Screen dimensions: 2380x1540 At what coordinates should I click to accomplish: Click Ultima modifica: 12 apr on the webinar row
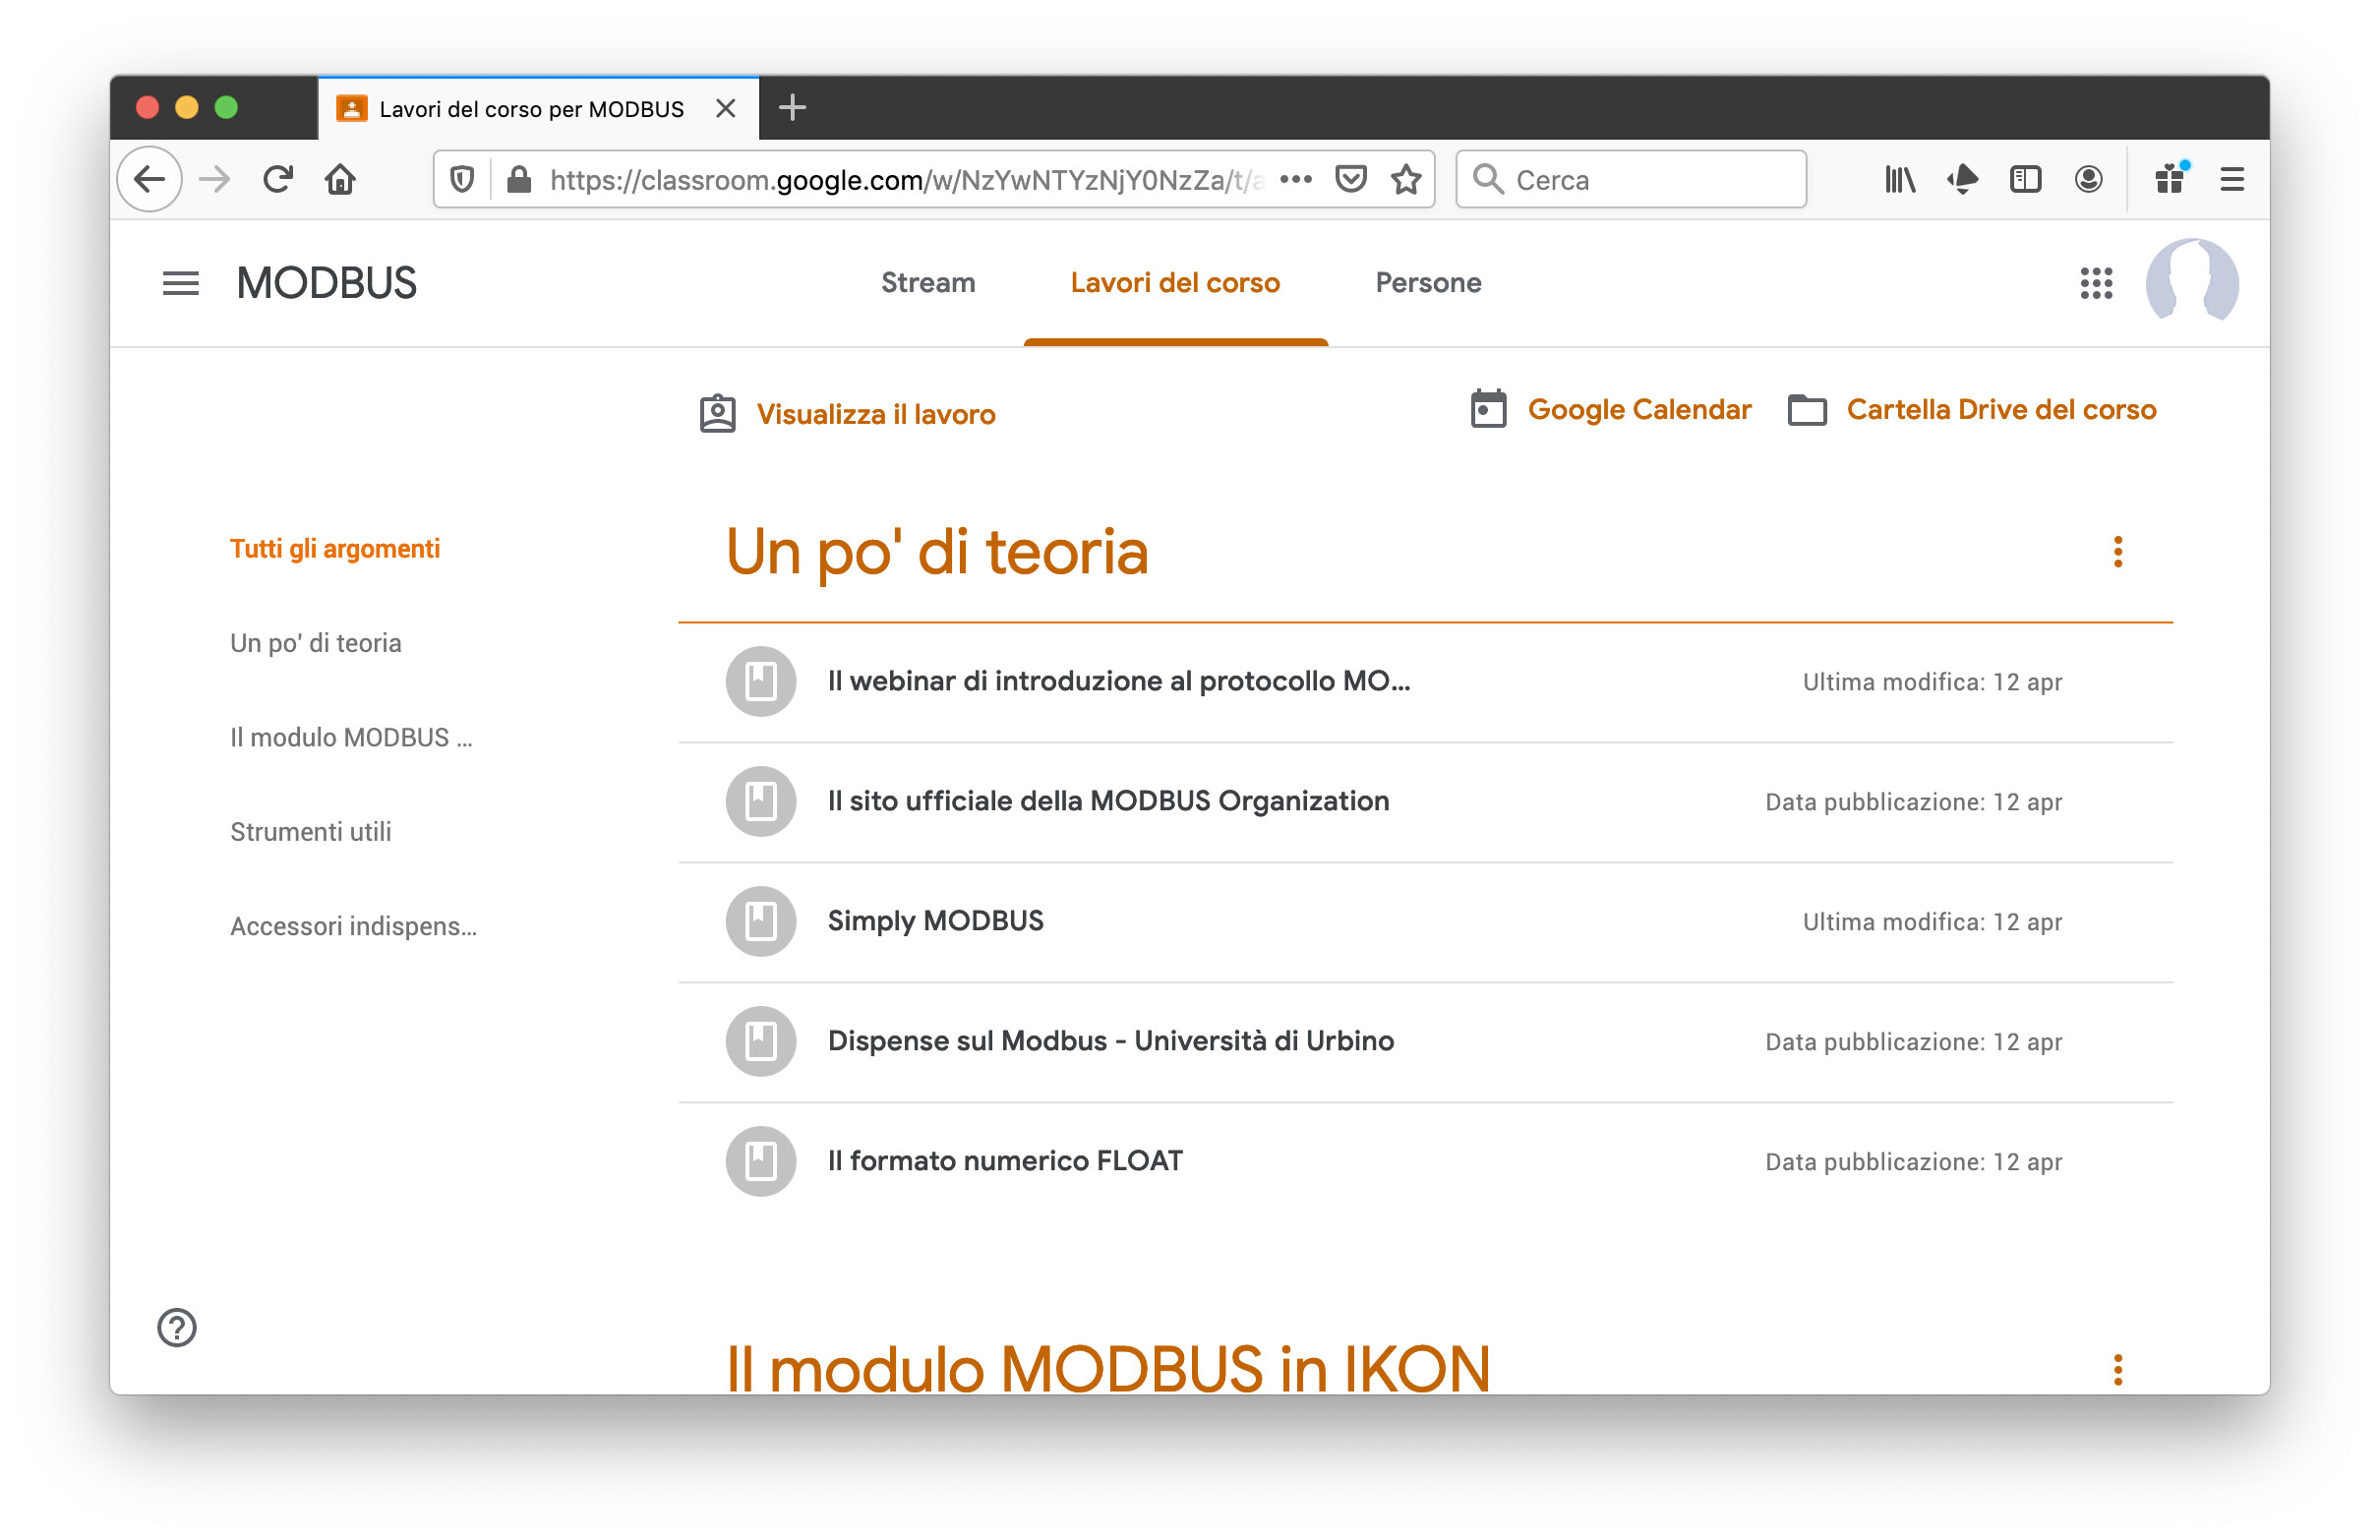click(1932, 683)
